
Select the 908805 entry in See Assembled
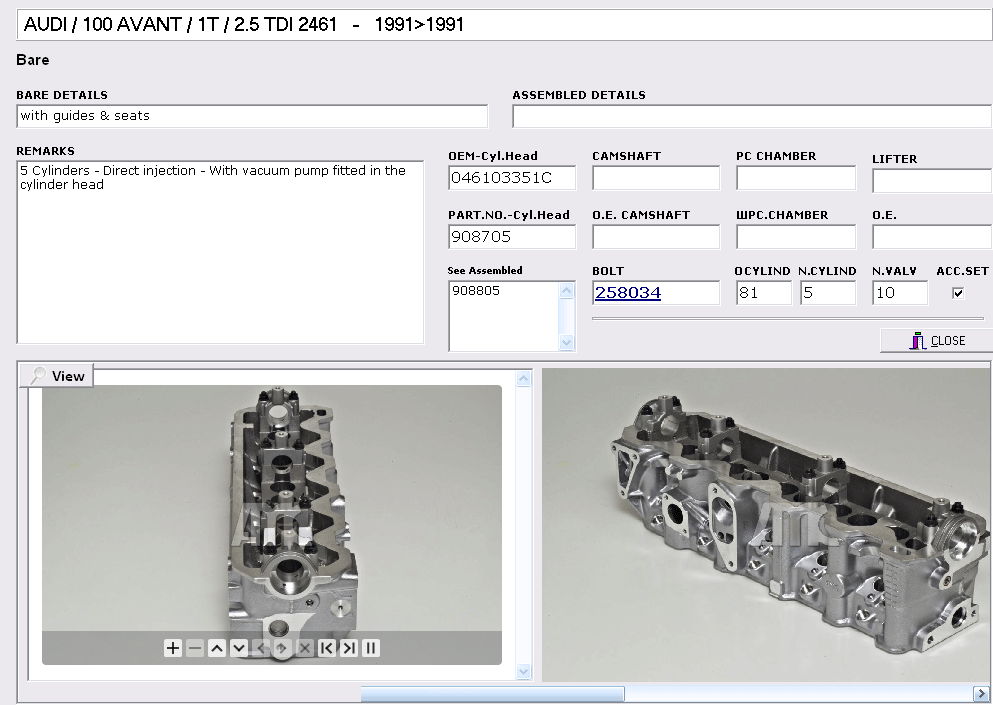pos(476,291)
